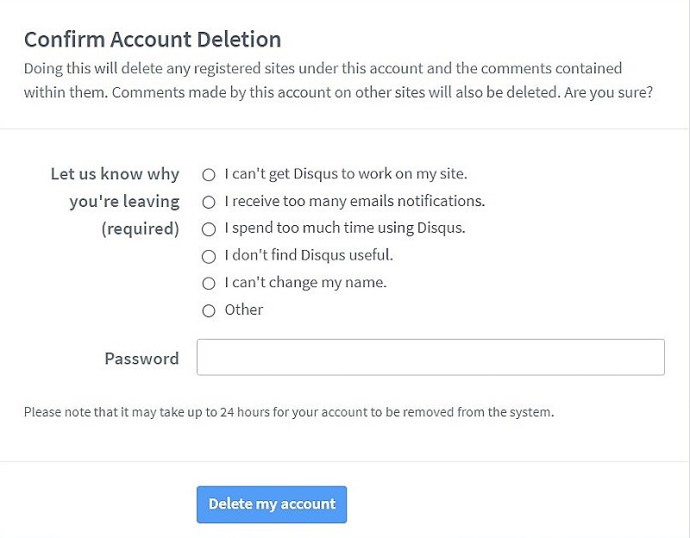The image size is (690, 538).
Task: Click the Password input field
Action: tap(430, 357)
